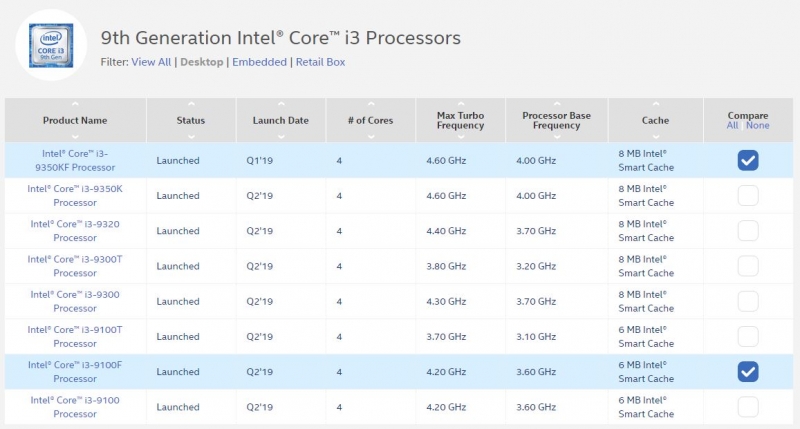The height and width of the screenshot is (429, 800).
Task: Sort Launch Date ascending arrow
Action: (x=281, y=104)
